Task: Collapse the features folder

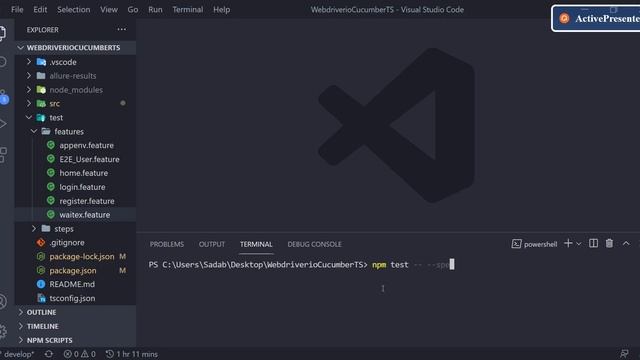Action: click(34, 131)
